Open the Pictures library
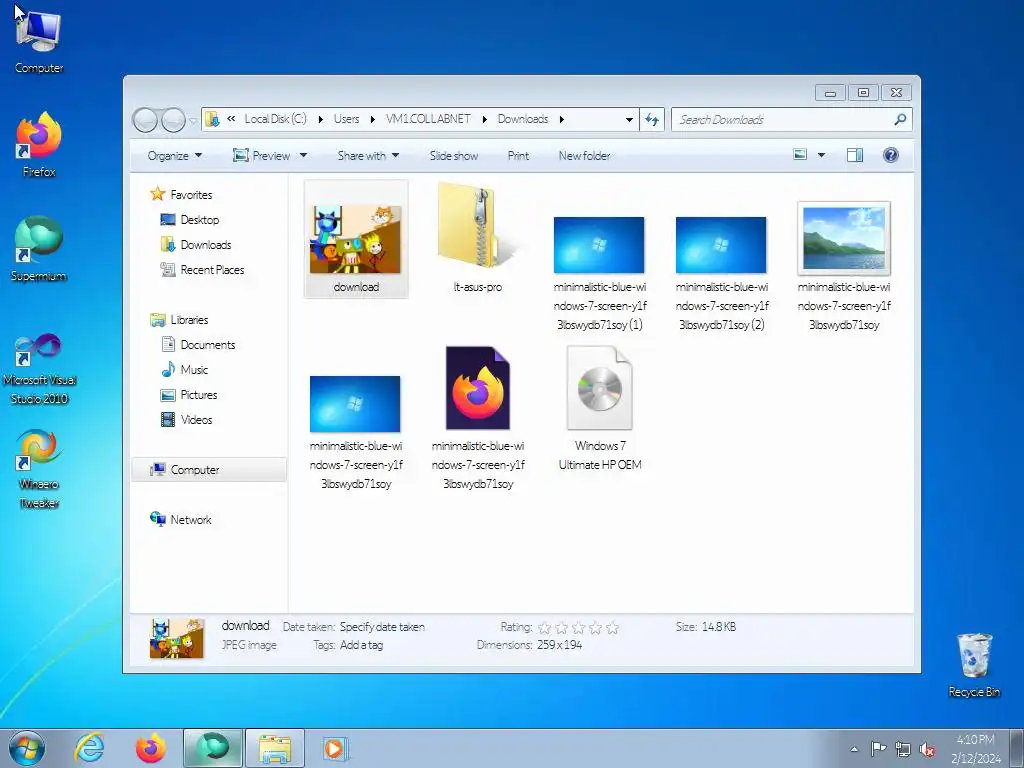The height and width of the screenshot is (768, 1024). tap(189, 395)
